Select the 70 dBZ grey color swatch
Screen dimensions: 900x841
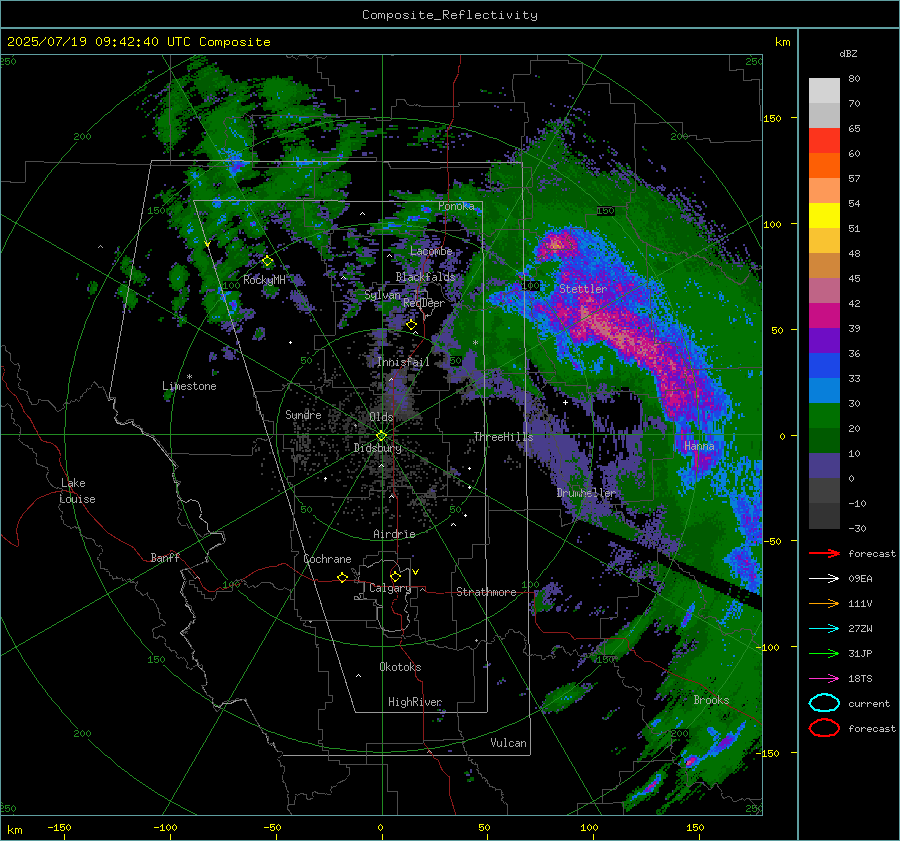(x=824, y=115)
